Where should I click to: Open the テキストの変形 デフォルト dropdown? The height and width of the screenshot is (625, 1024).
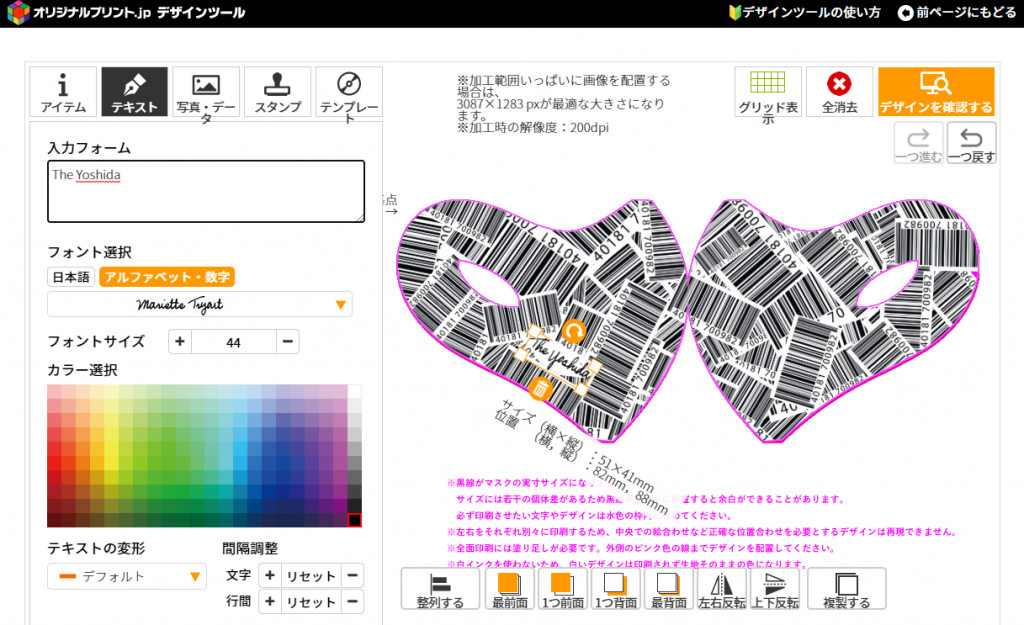click(127, 577)
